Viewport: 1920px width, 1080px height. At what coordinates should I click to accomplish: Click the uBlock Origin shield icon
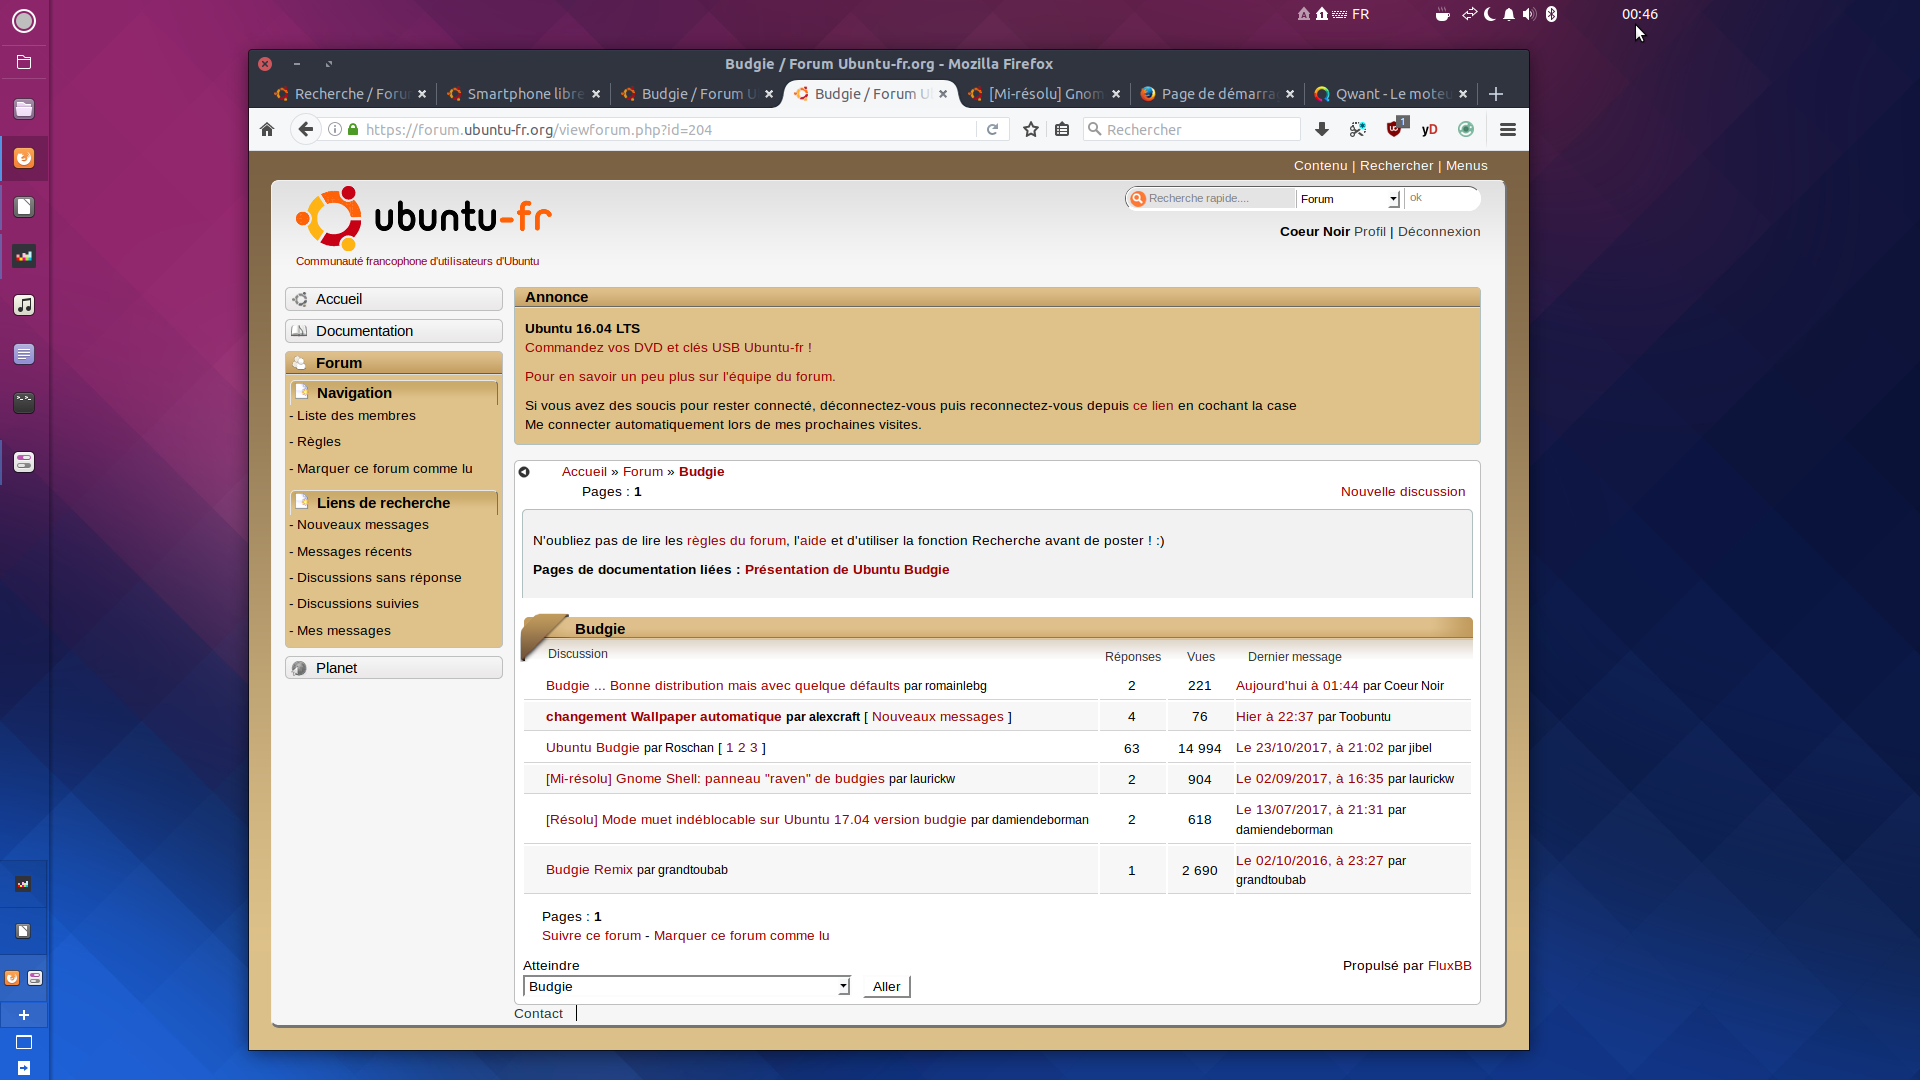[x=1395, y=128]
